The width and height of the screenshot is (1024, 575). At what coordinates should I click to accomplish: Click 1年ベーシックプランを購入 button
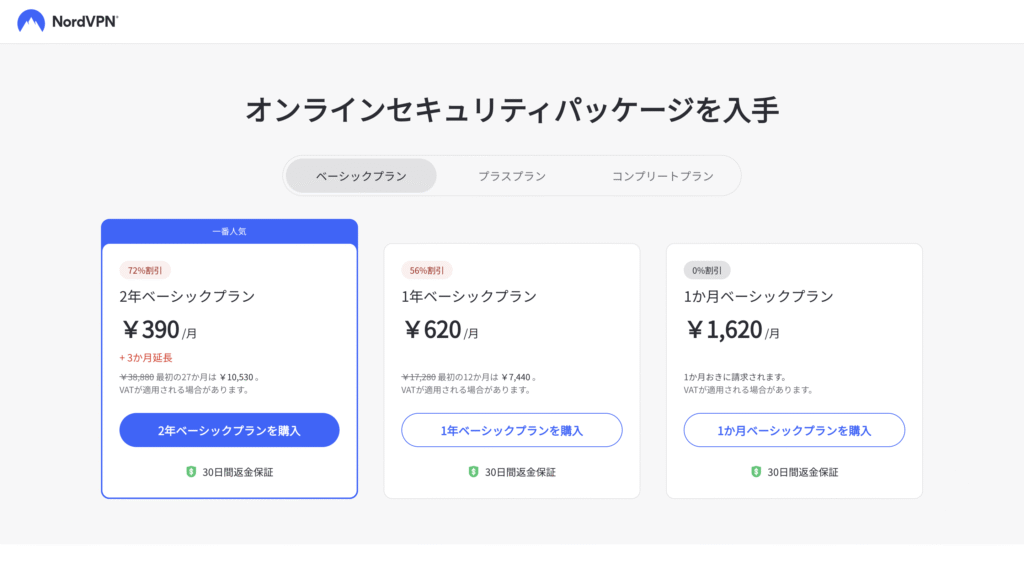point(512,430)
